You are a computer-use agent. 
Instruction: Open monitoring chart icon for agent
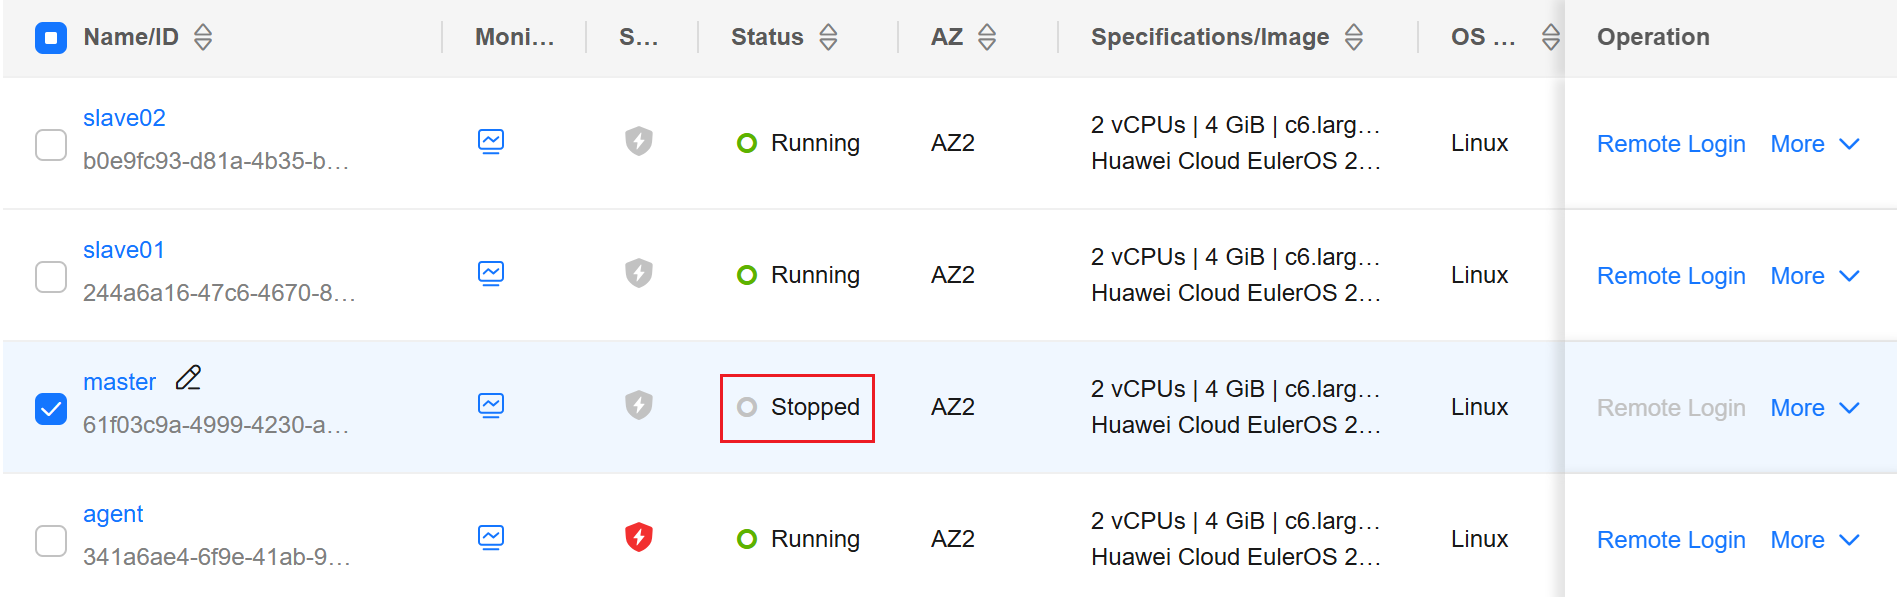(x=491, y=538)
